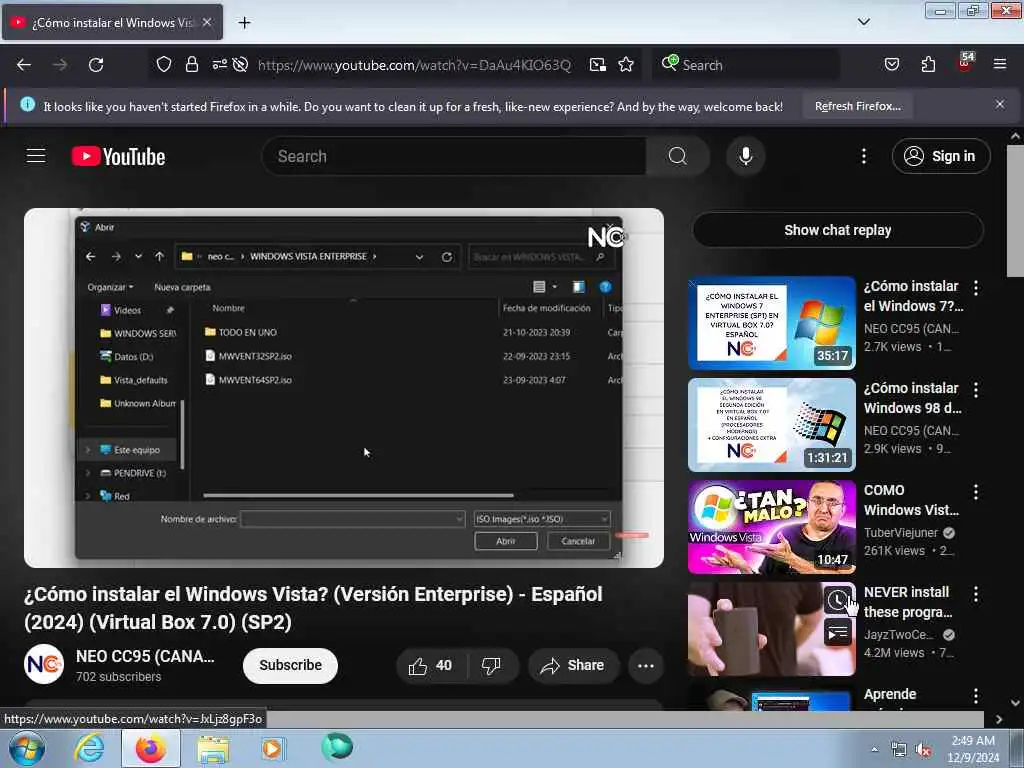Focus the Firefox Search box

(746, 65)
